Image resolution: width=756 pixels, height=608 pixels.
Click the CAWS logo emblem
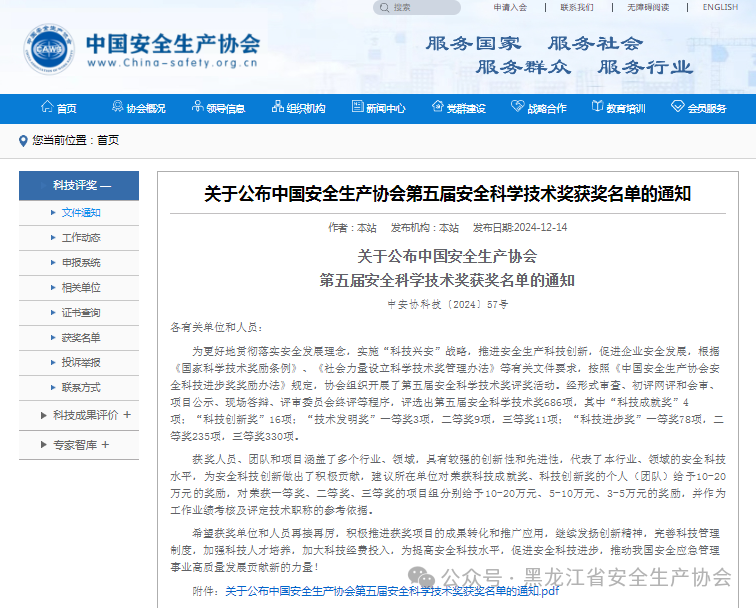(50, 49)
